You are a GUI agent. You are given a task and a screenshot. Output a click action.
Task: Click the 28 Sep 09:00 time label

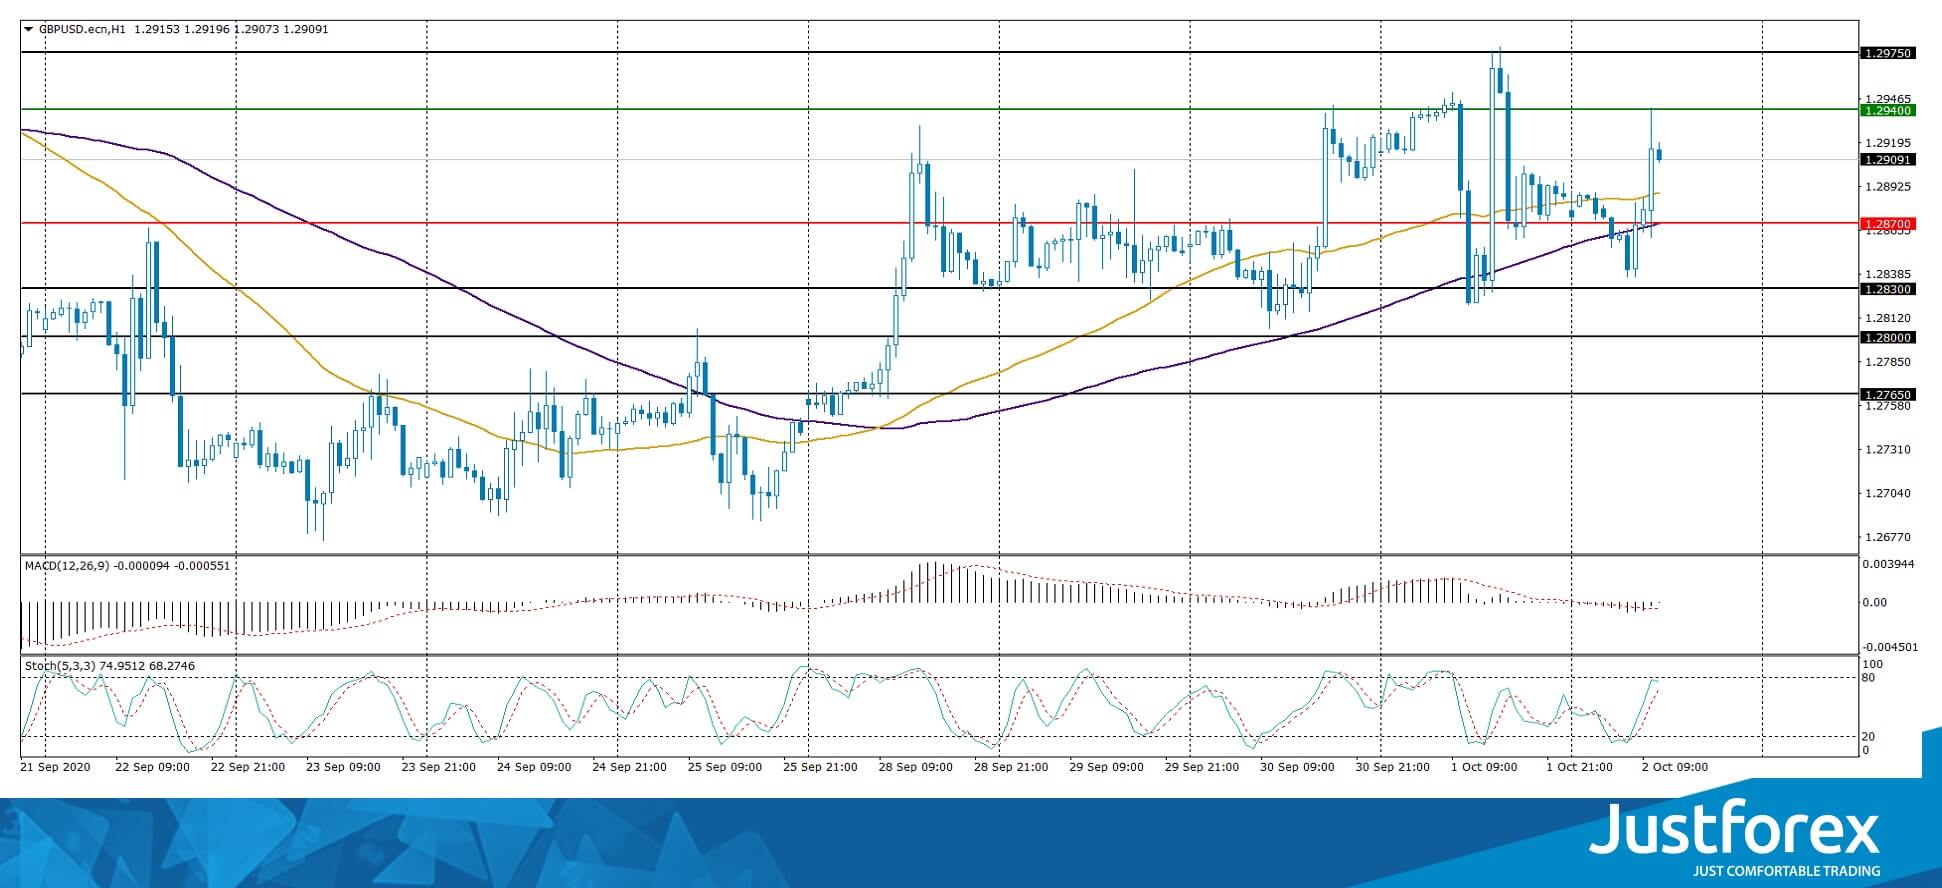tap(916, 767)
